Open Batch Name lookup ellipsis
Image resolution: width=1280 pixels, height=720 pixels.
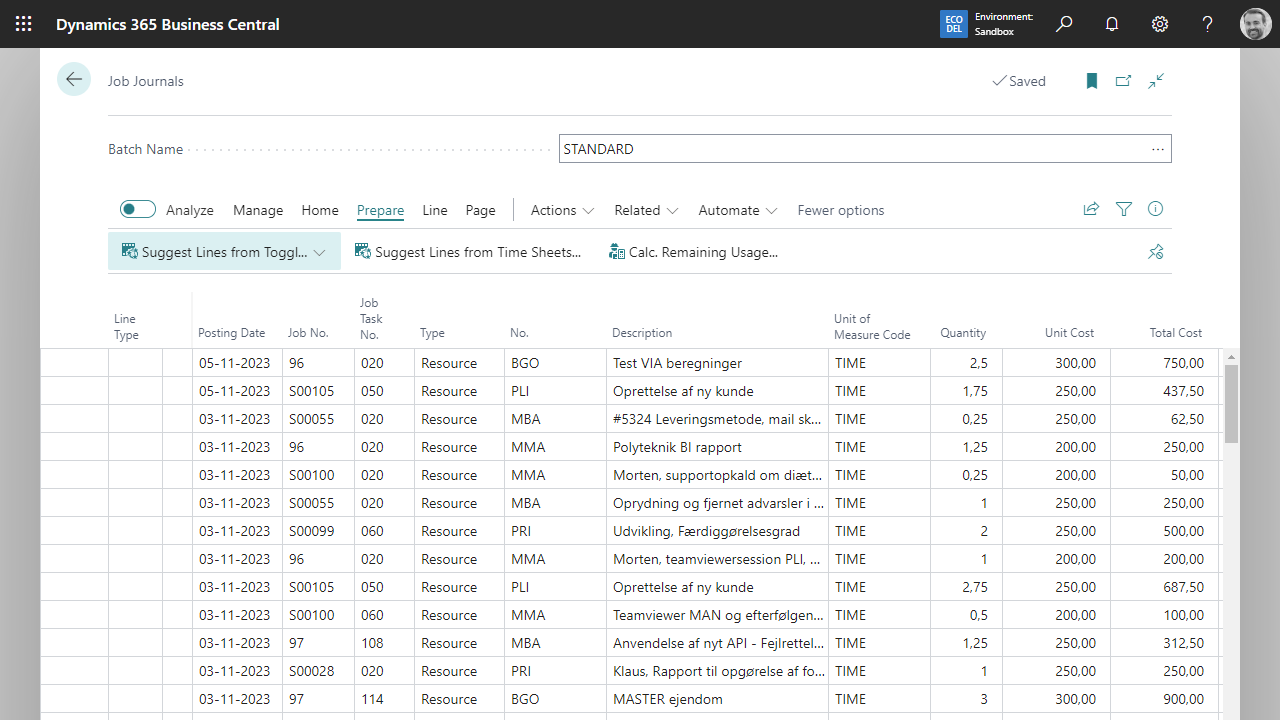1158,149
